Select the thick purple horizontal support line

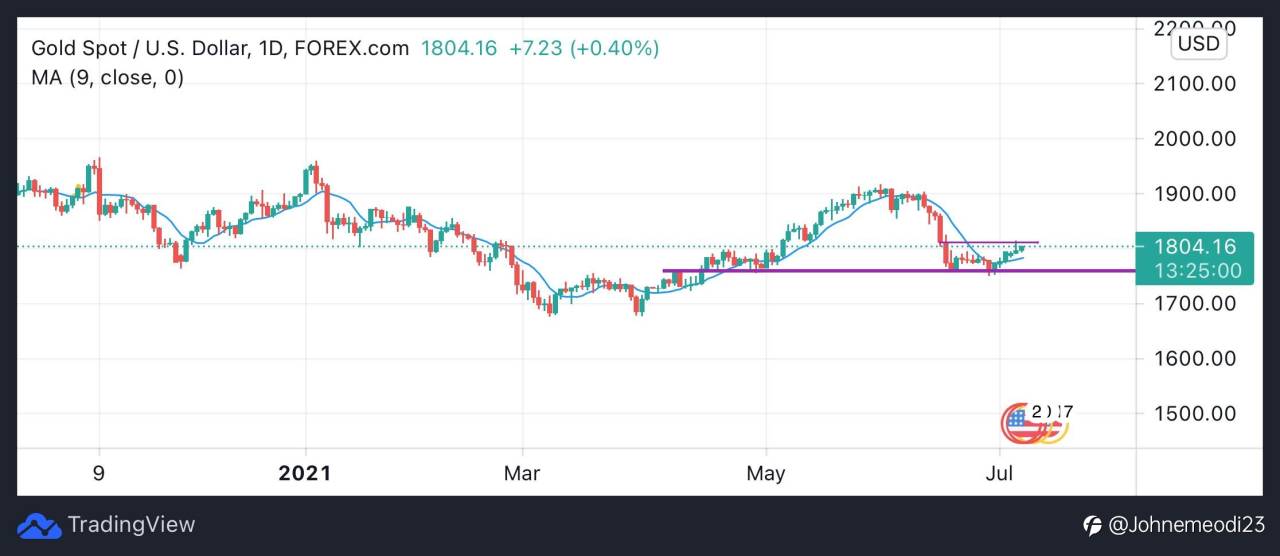tap(898, 270)
